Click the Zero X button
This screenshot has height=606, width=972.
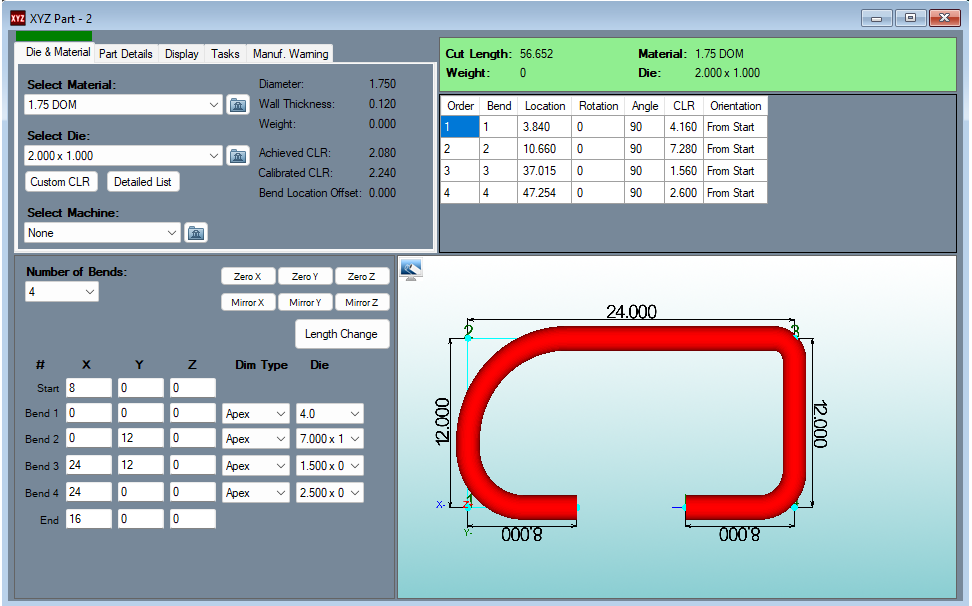point(247,276)
